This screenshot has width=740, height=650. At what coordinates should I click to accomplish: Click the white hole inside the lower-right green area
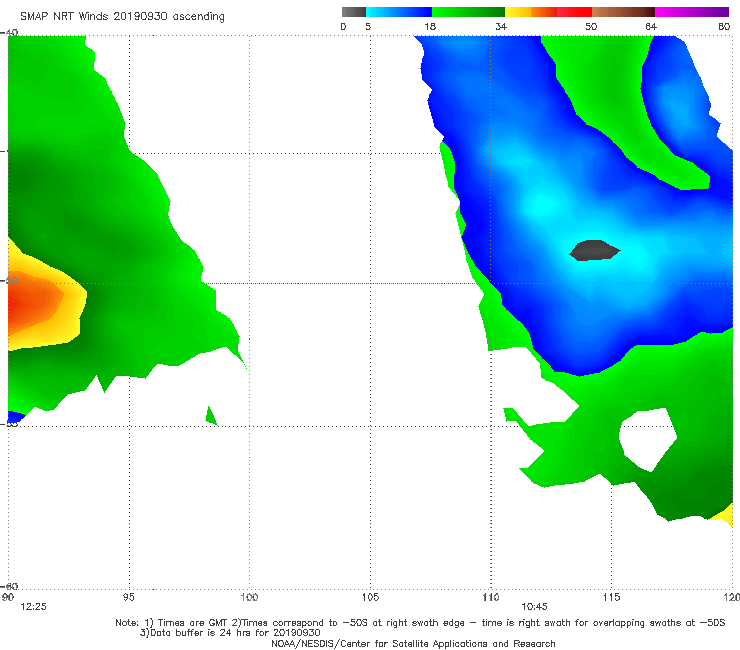click(648, 439)
